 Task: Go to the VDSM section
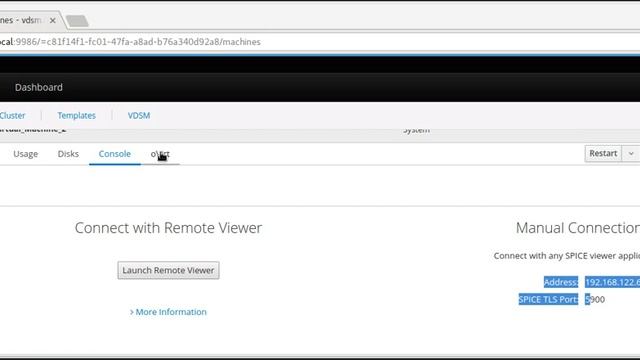pyautogui.click(x=139, y=116)
